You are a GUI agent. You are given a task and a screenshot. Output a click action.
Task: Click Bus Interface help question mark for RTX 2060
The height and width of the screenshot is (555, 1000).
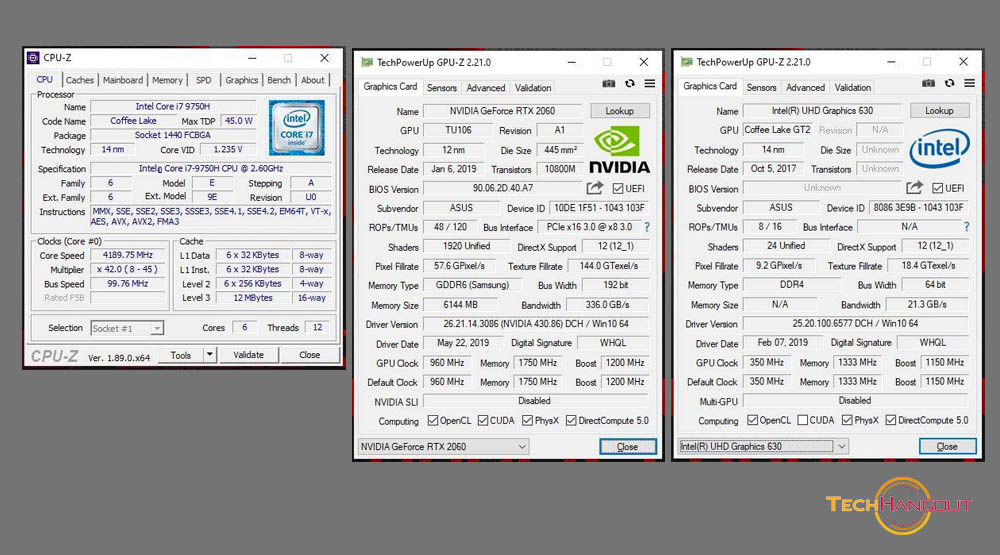(647, 226)
